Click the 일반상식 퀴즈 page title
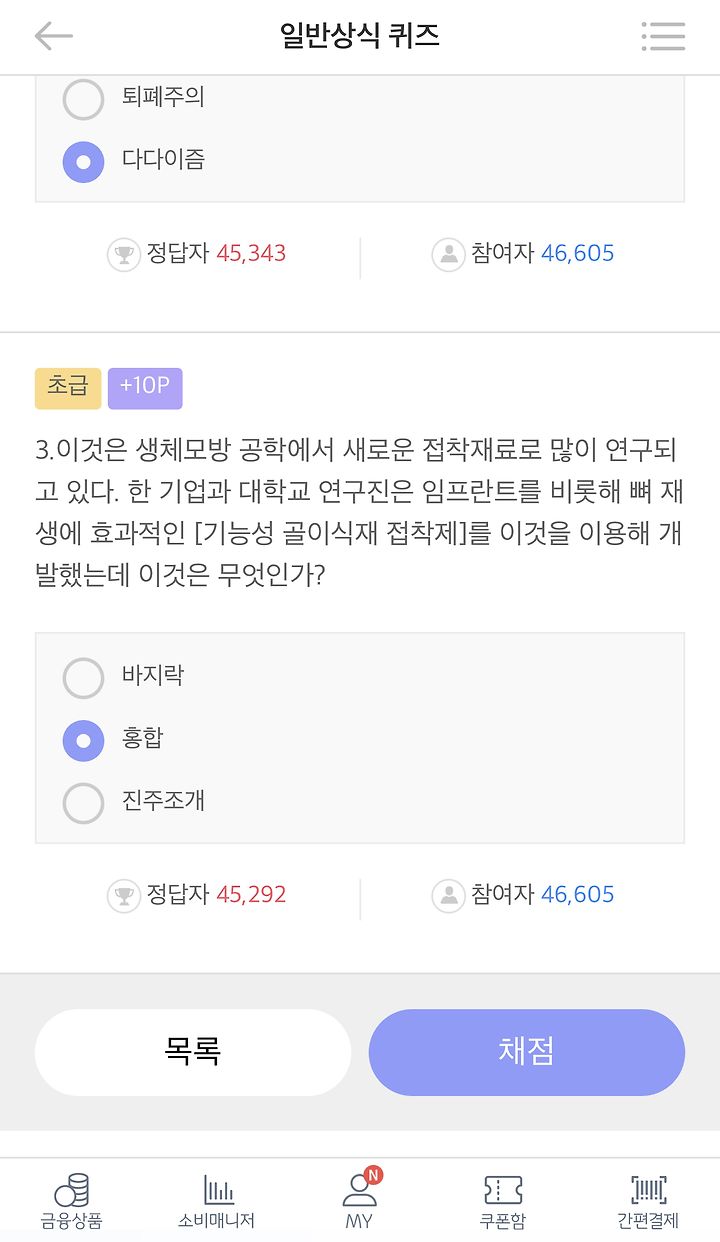 pos(360,37)
